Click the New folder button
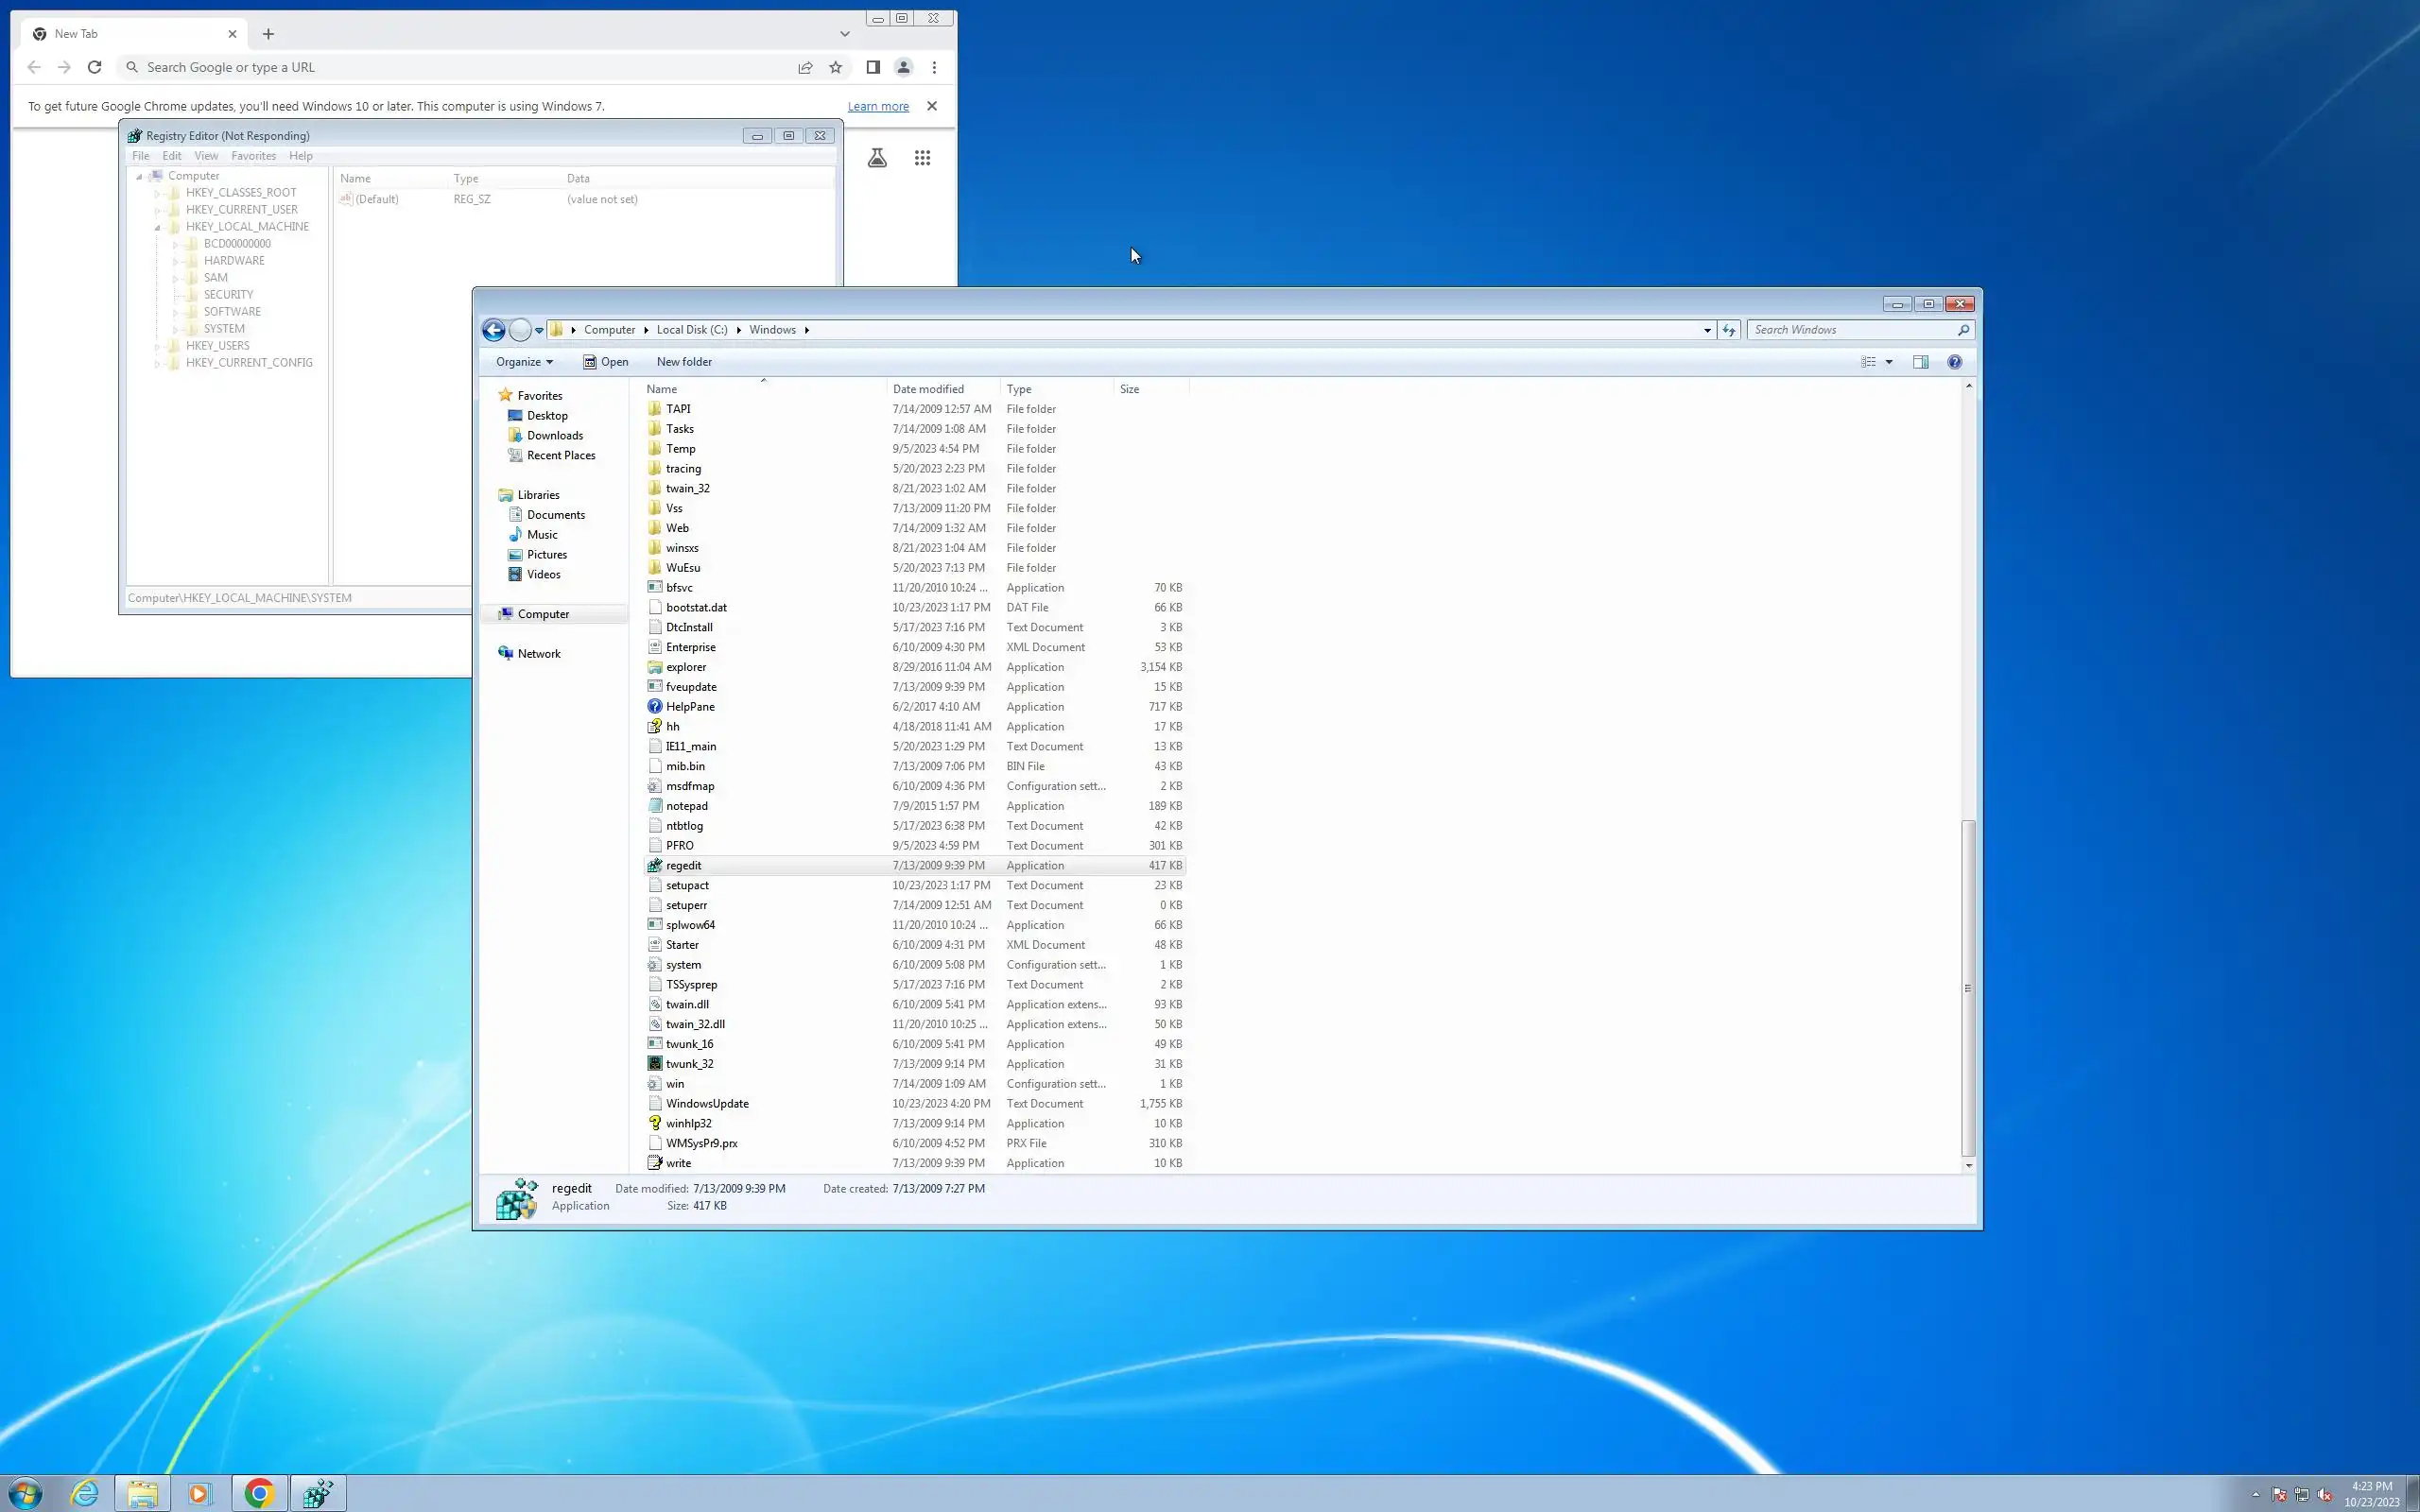 [x=684, y=362]
